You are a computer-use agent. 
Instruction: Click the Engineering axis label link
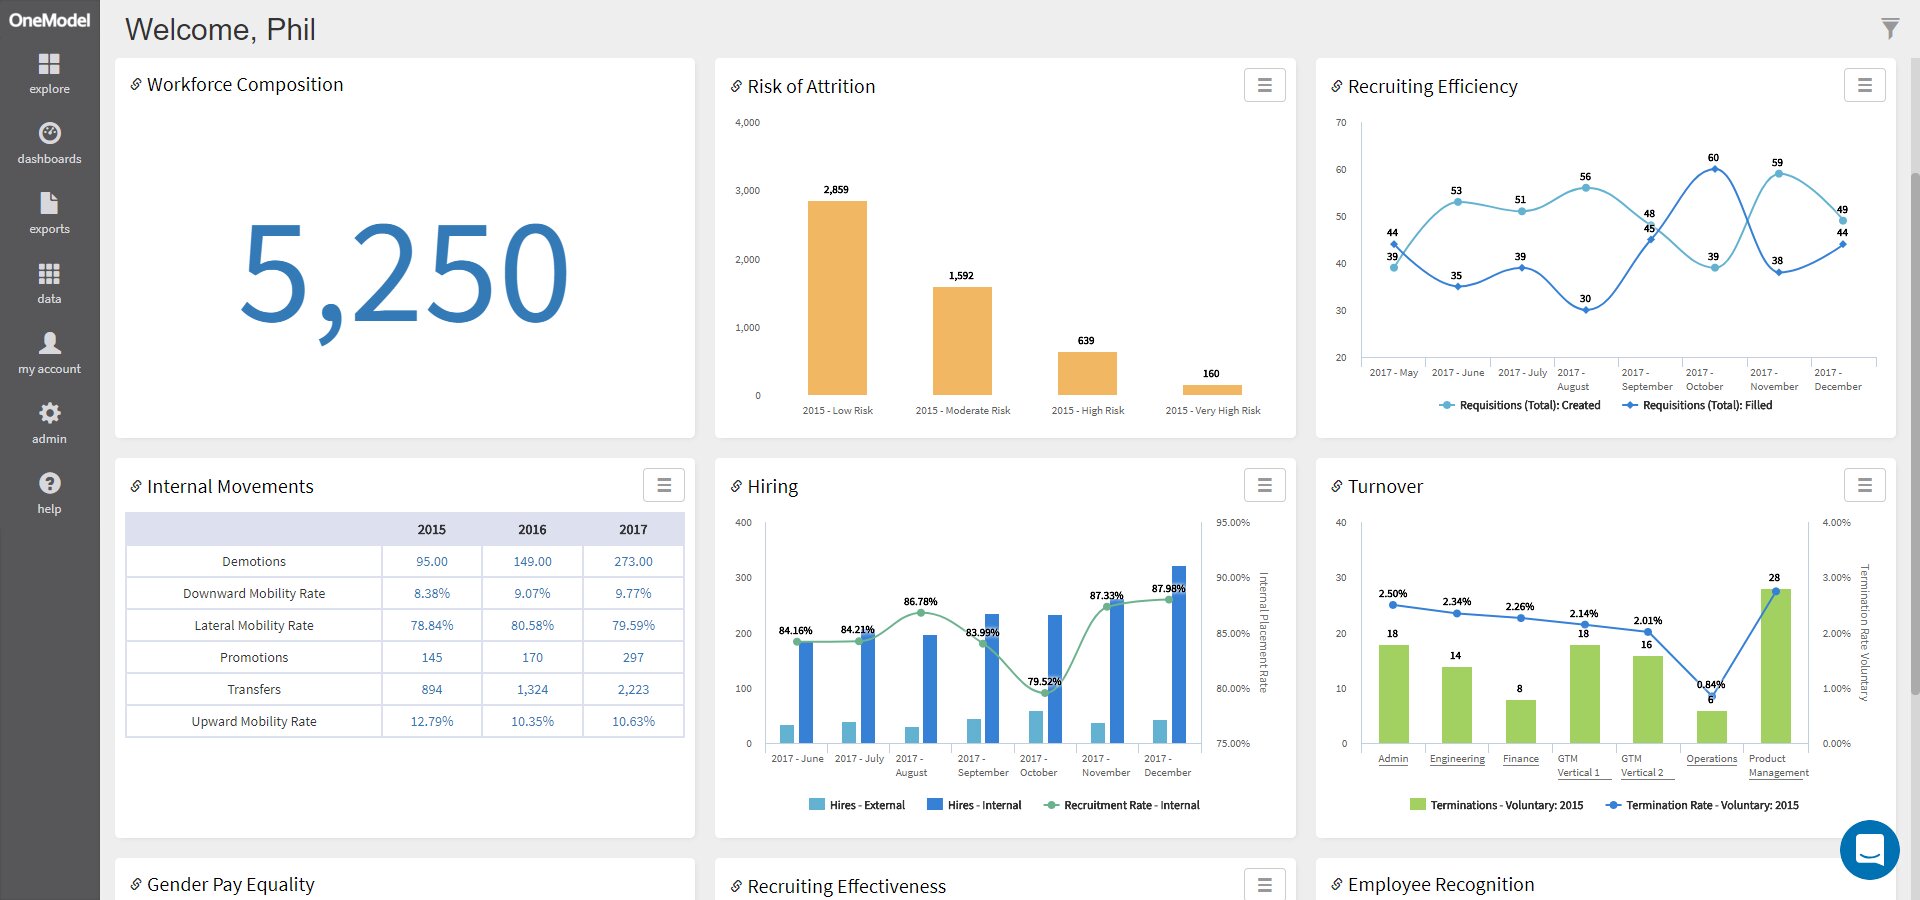coord(1457,759)
